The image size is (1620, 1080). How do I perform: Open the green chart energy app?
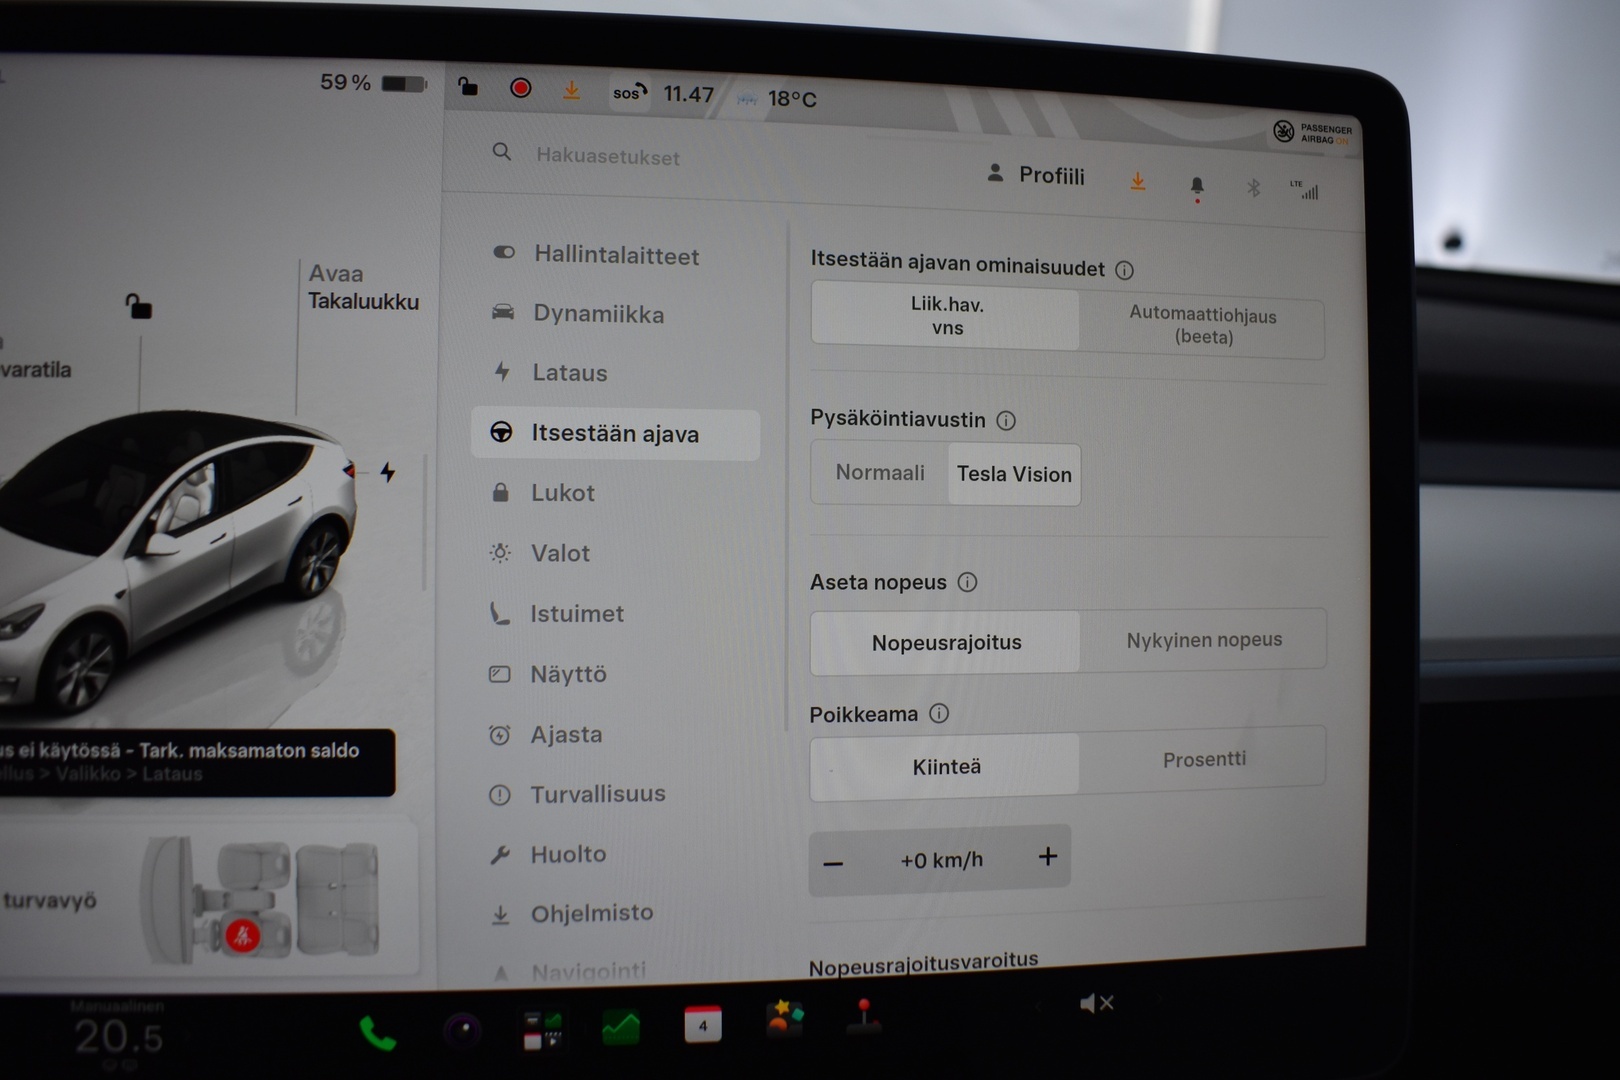tap(621, 1027)
